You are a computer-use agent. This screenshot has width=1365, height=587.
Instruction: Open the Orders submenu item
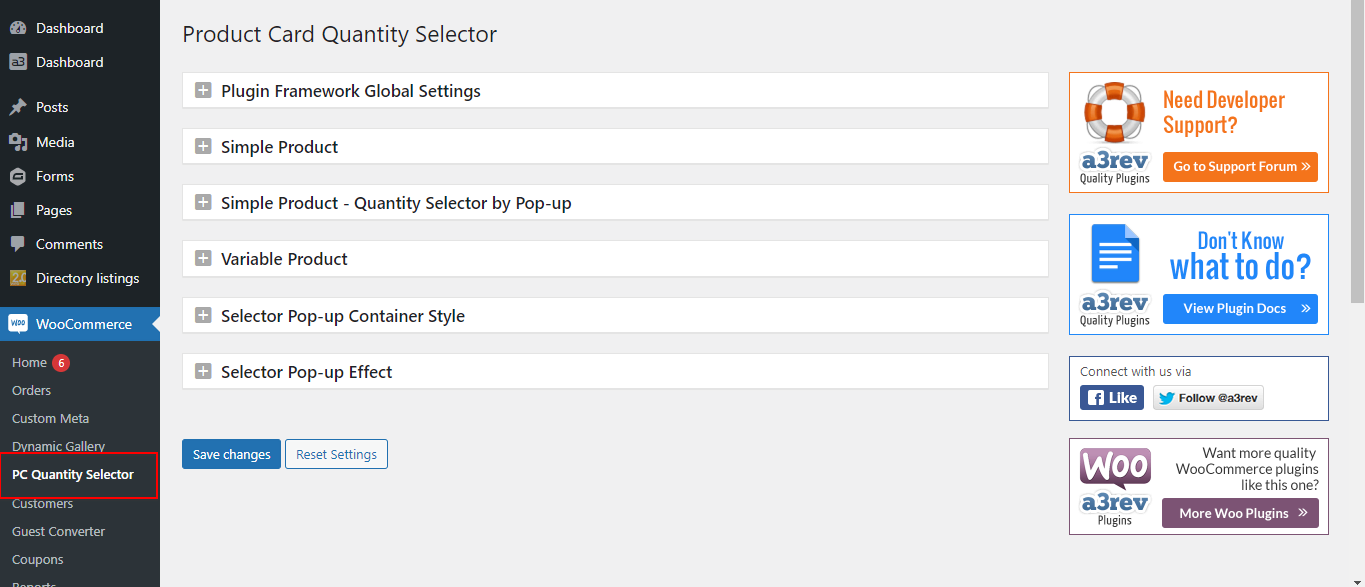coord(31,390)
